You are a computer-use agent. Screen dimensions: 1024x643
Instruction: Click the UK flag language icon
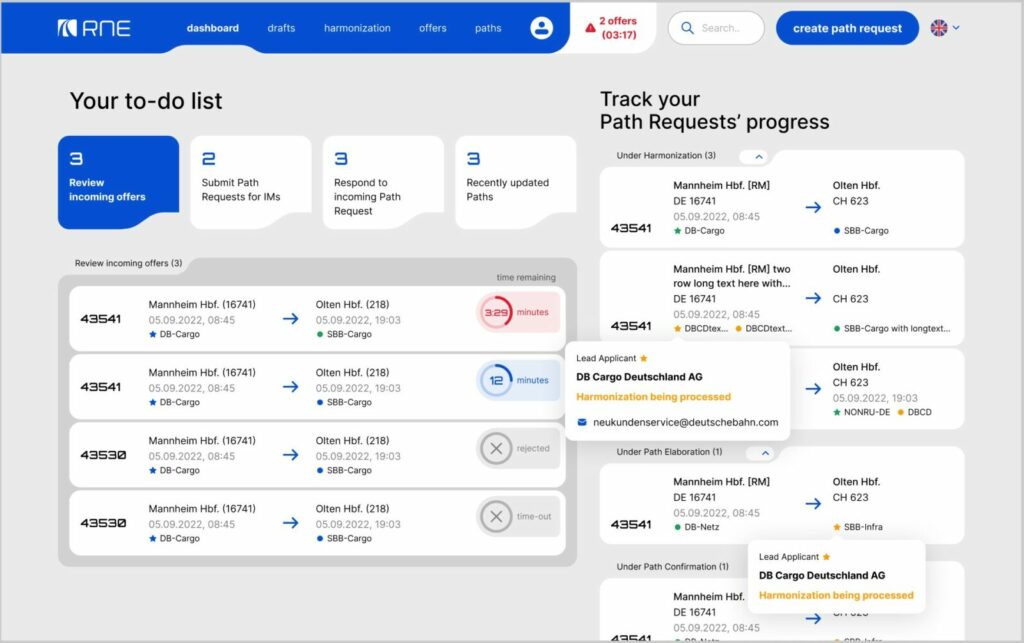click(939, 28)
